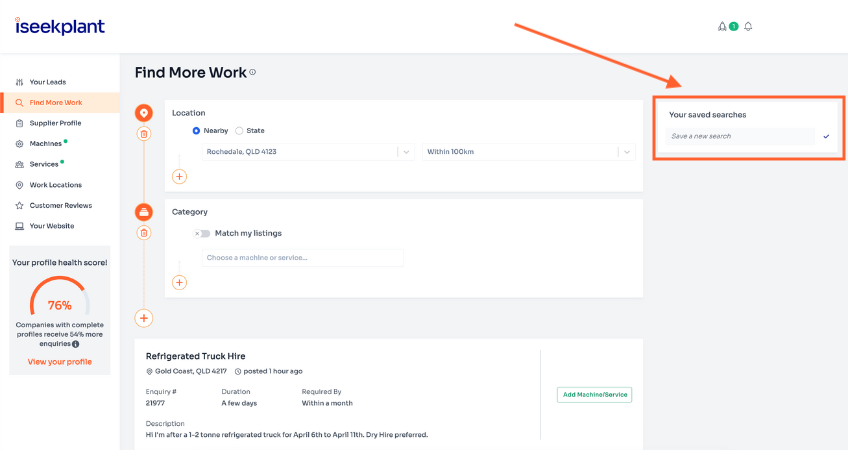Click the Add Machine/Service button
848x450 pixels.
point(594,395)
